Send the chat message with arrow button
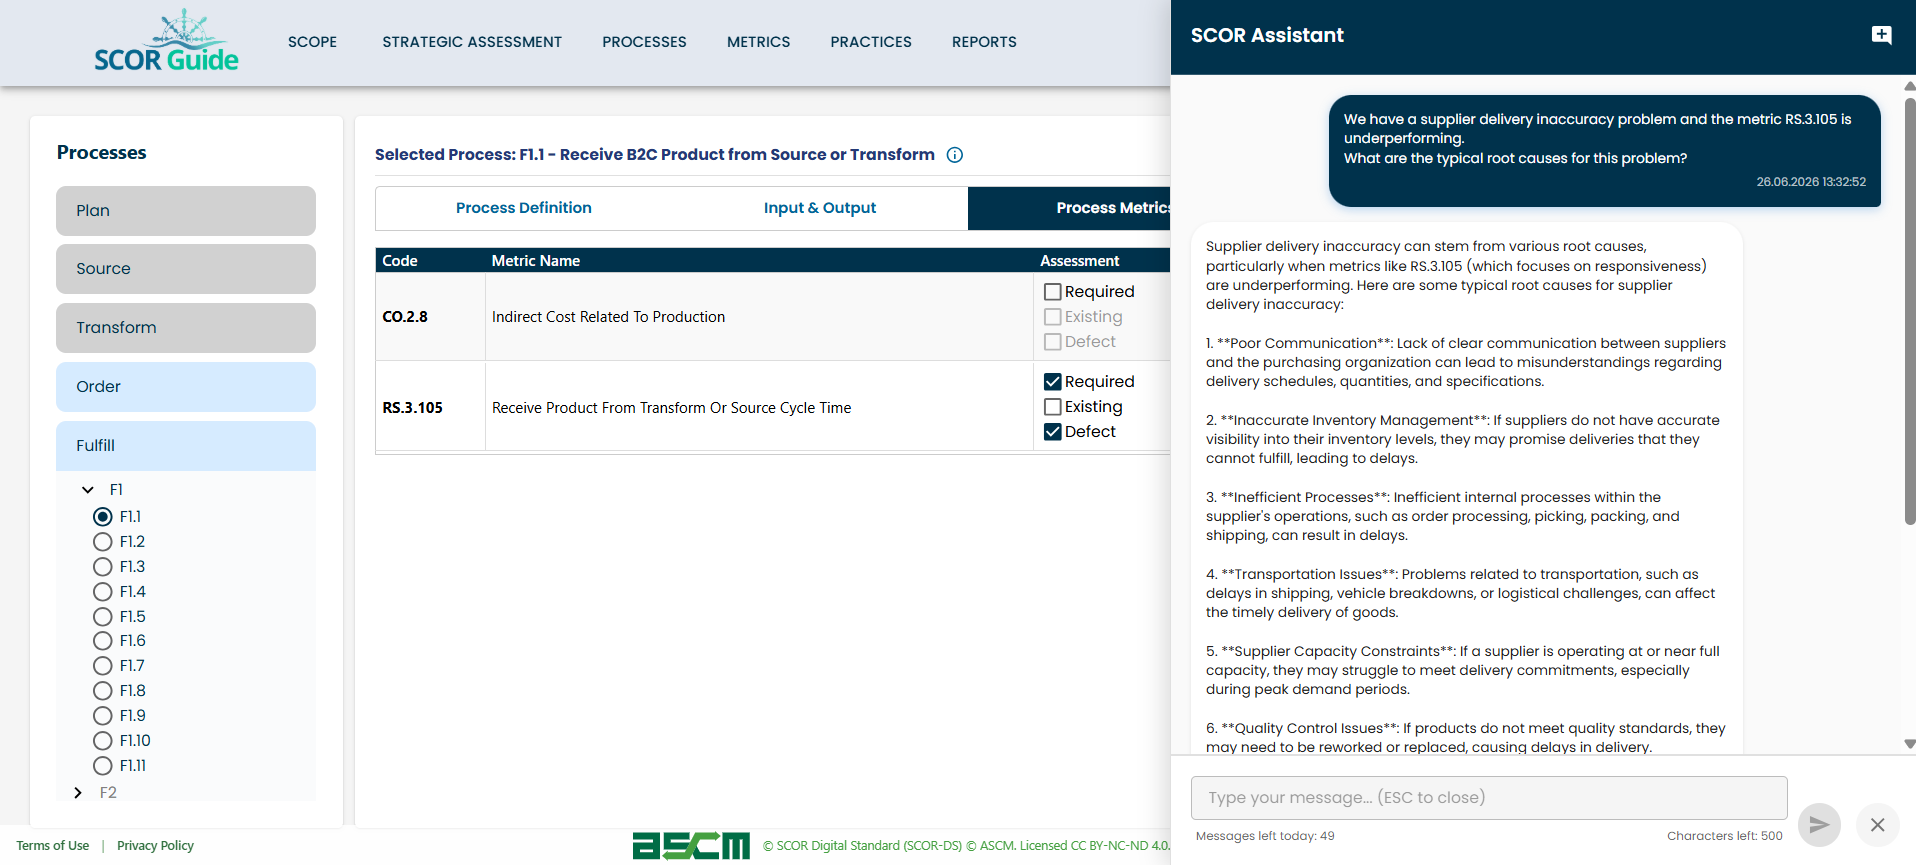This screenshot has height=865, width=1916. point(1819,825)
